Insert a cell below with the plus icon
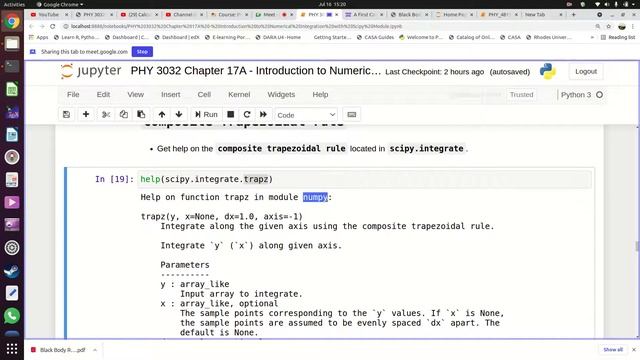Screen dimensions: 640x360 click(86, 115)
